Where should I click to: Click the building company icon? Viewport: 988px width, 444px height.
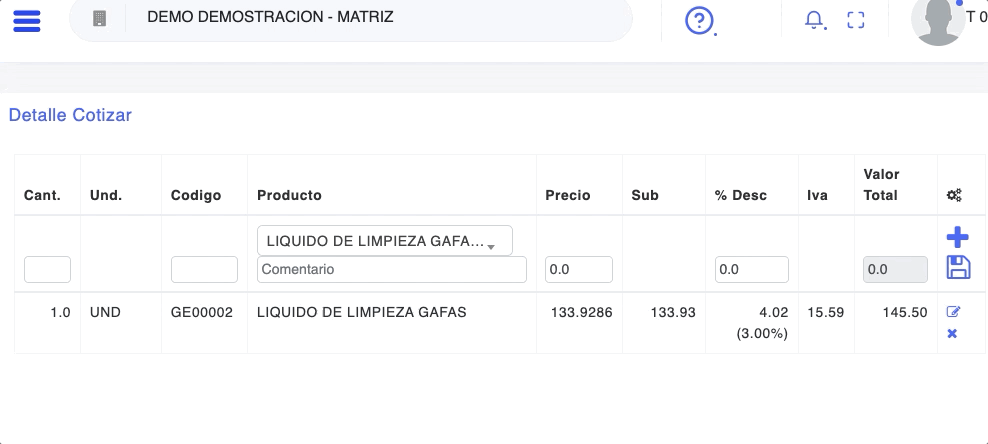click(x=98, y=19)
